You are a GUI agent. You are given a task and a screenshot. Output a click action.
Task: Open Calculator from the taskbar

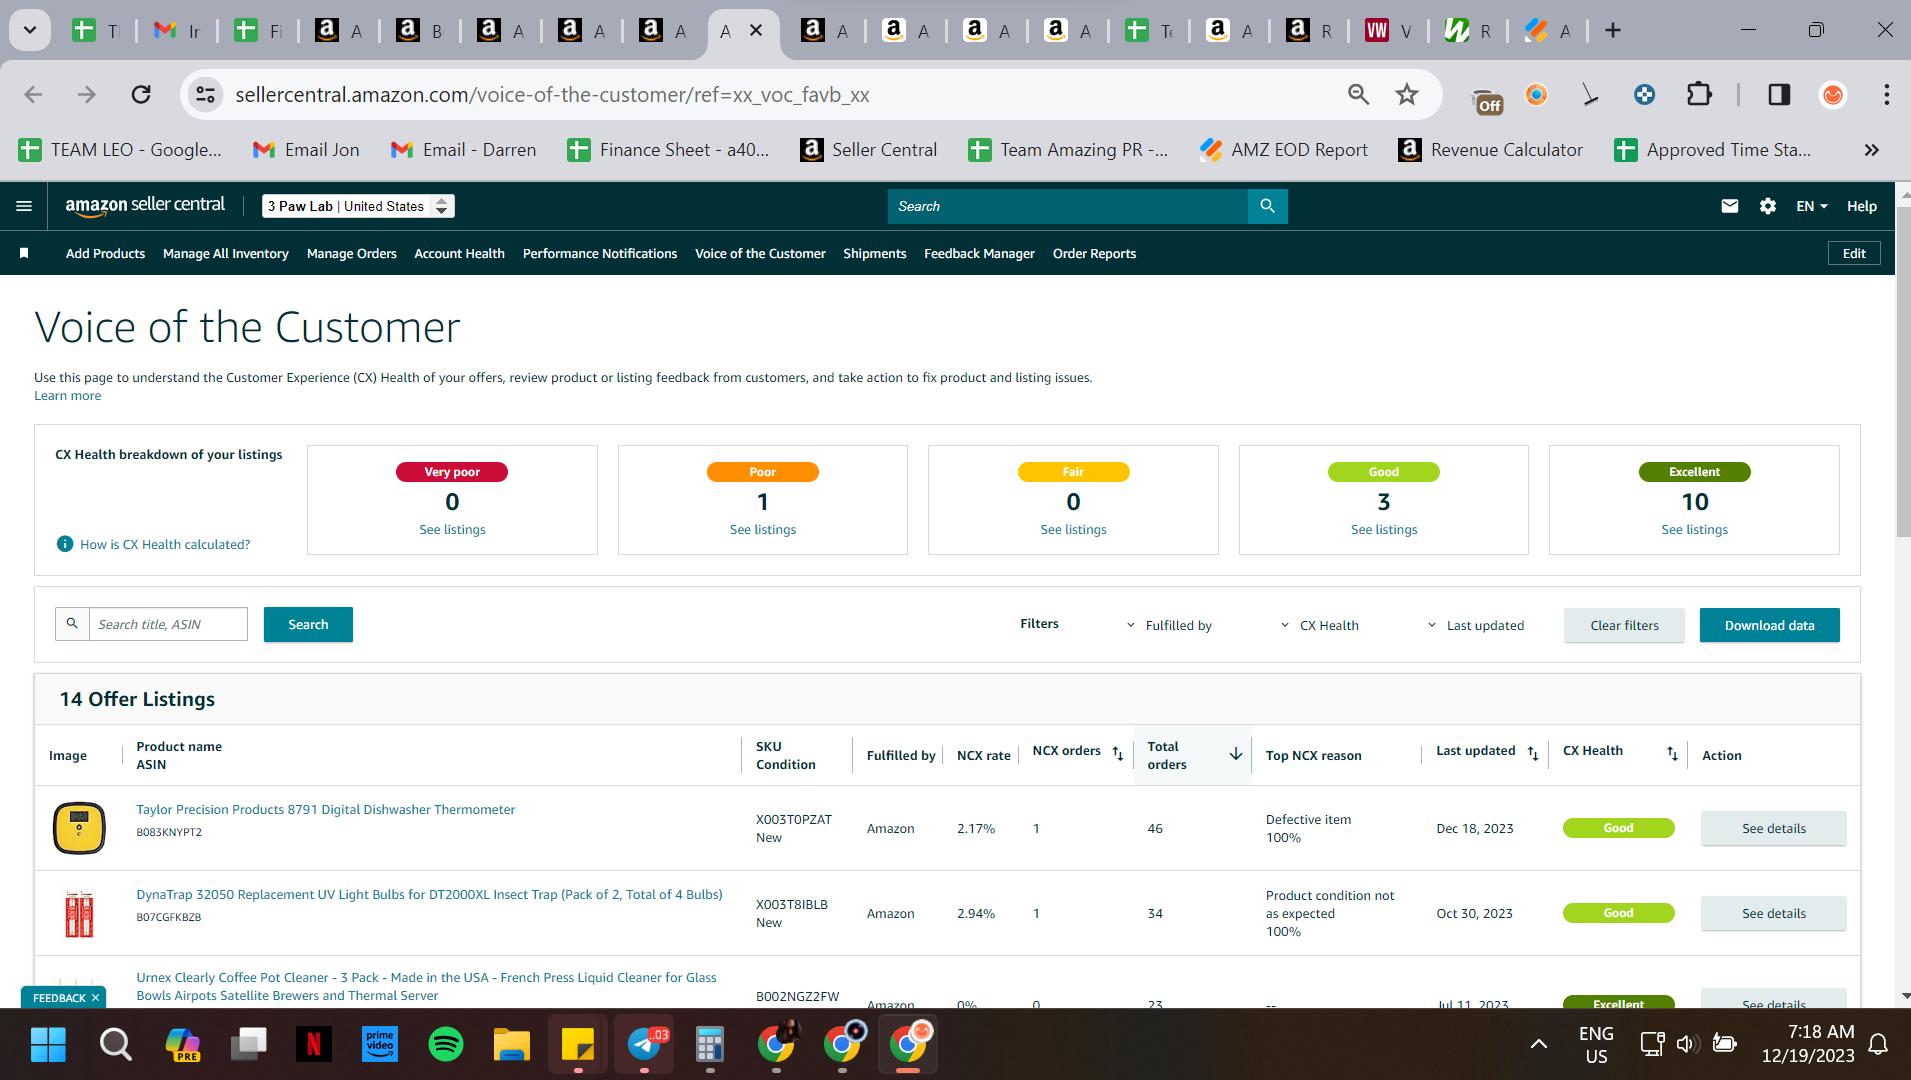pos(710,1044)
